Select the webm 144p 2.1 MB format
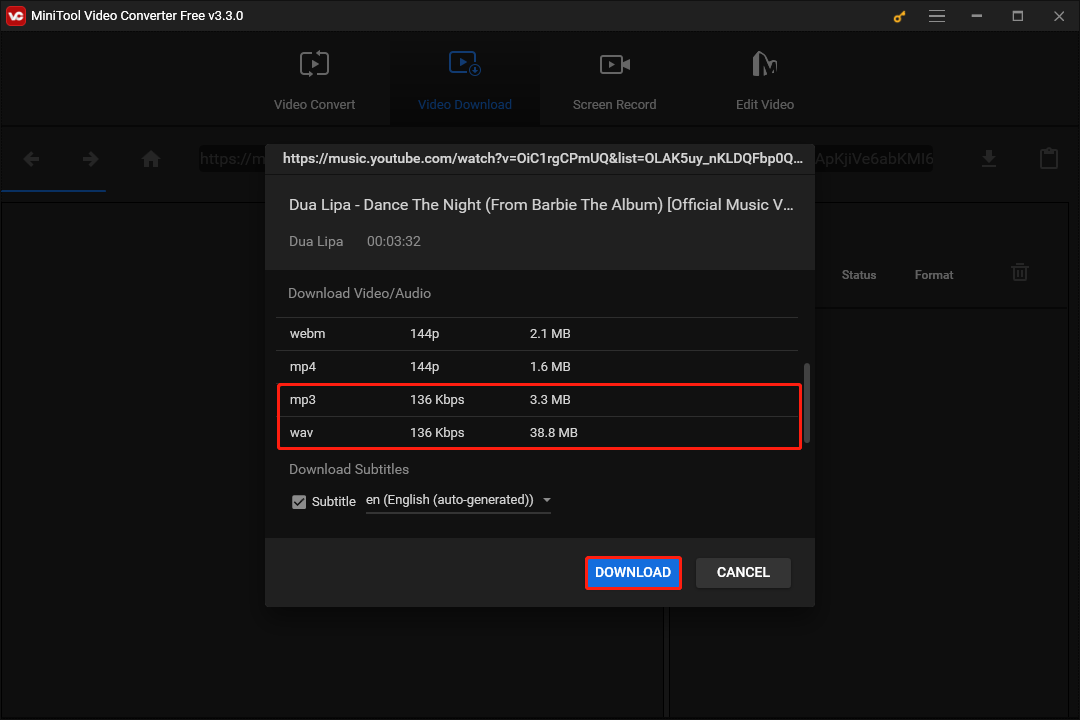 [x=537, y=333]
